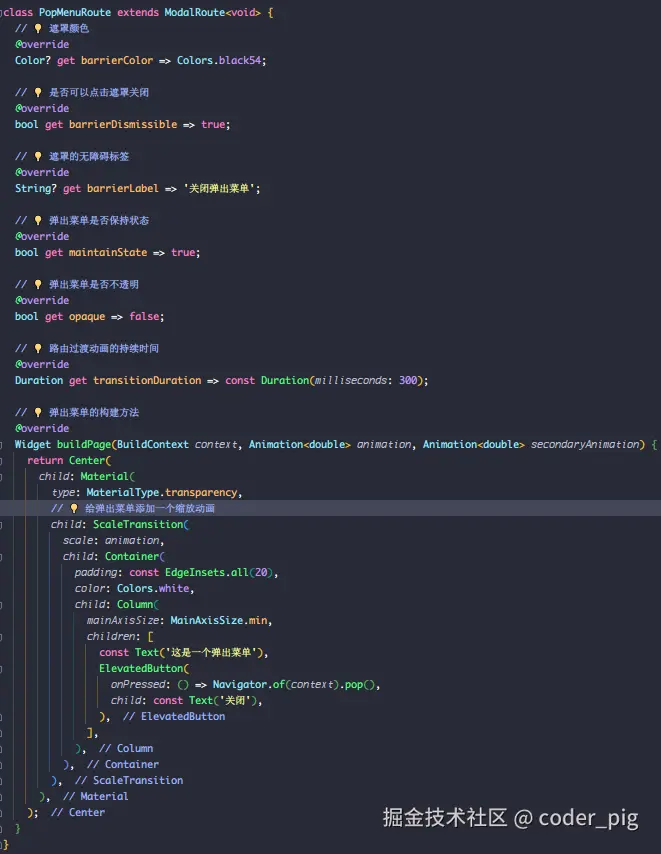Click the closing comment // Column

(126, 749)
